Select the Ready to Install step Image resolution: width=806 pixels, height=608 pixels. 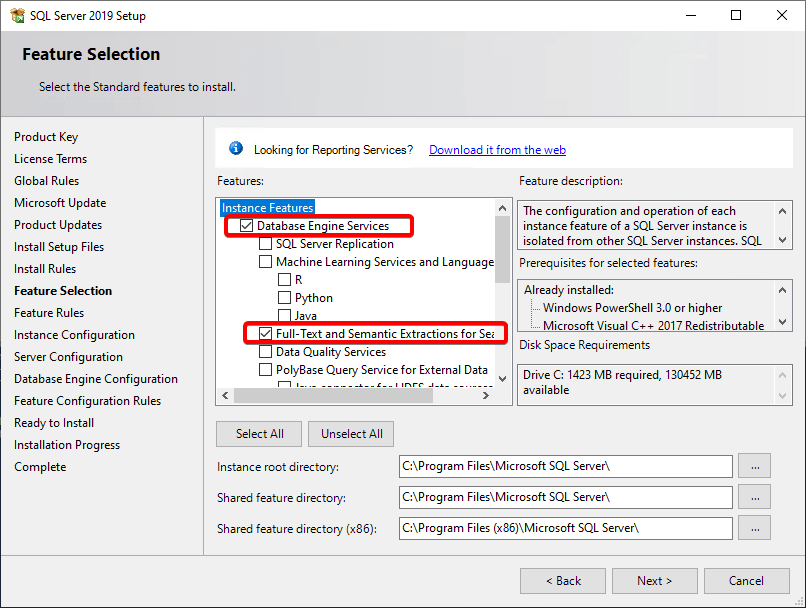(54, 423)
